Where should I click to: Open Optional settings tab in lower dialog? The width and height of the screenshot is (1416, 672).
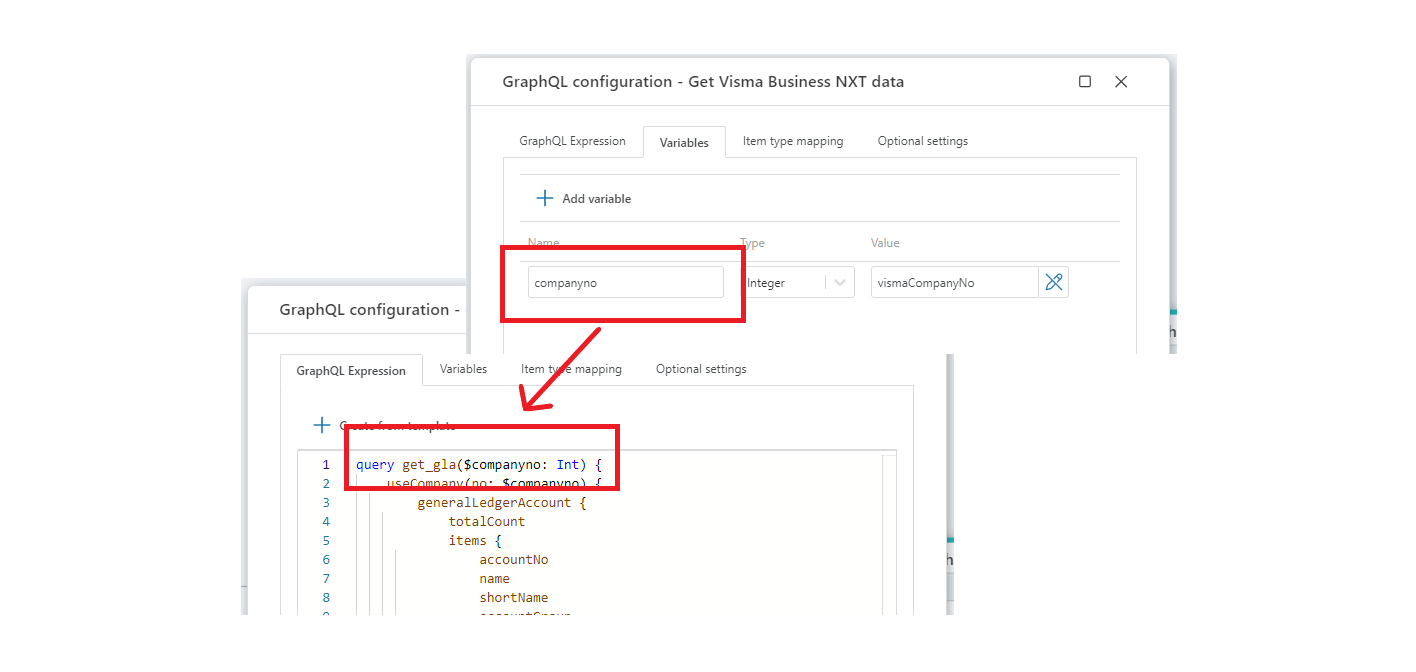(x=701, y=369)
